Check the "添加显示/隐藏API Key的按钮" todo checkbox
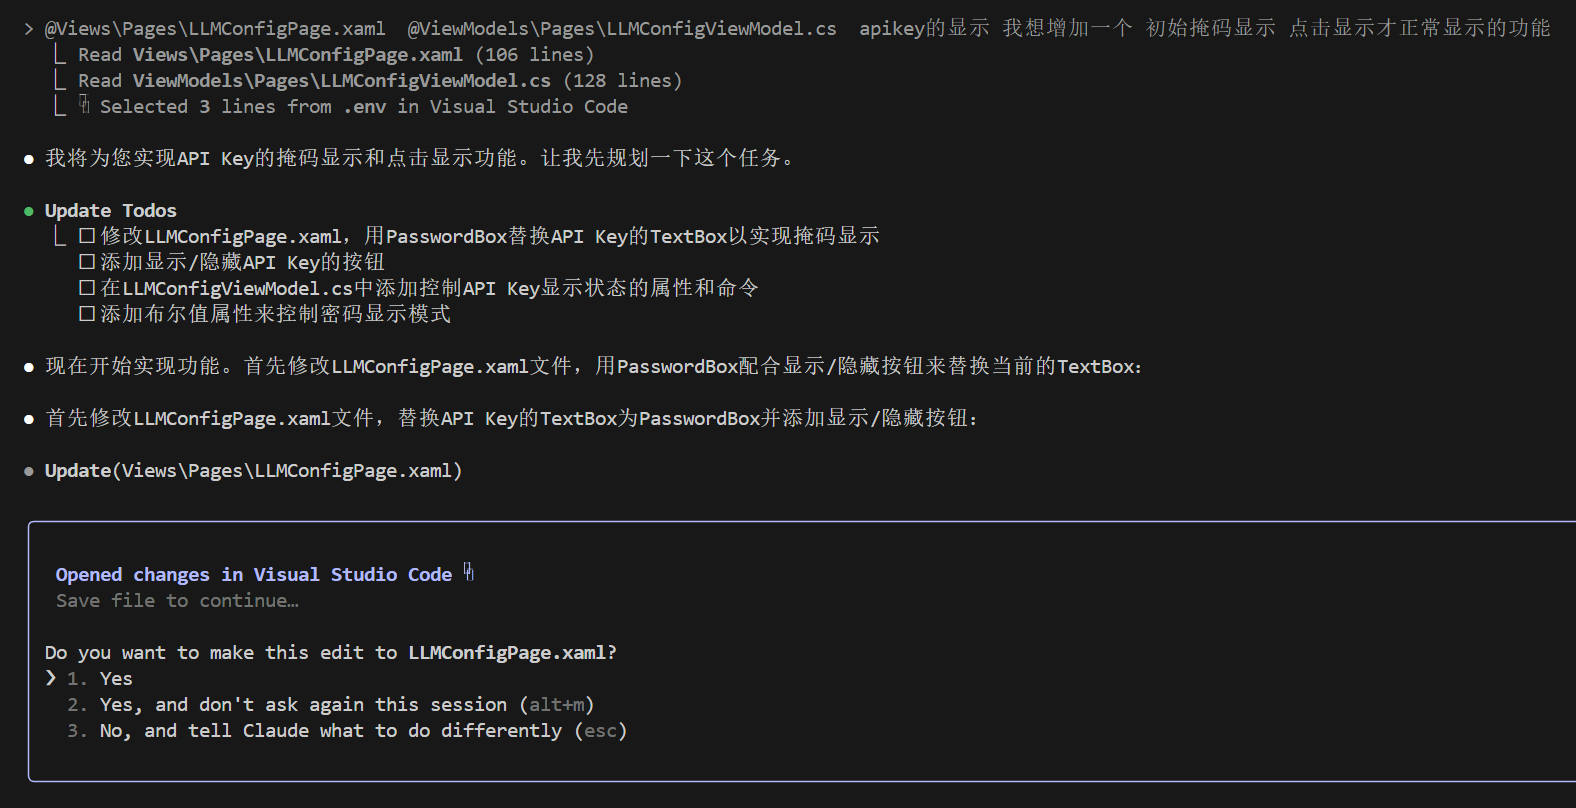 point(87,262)
